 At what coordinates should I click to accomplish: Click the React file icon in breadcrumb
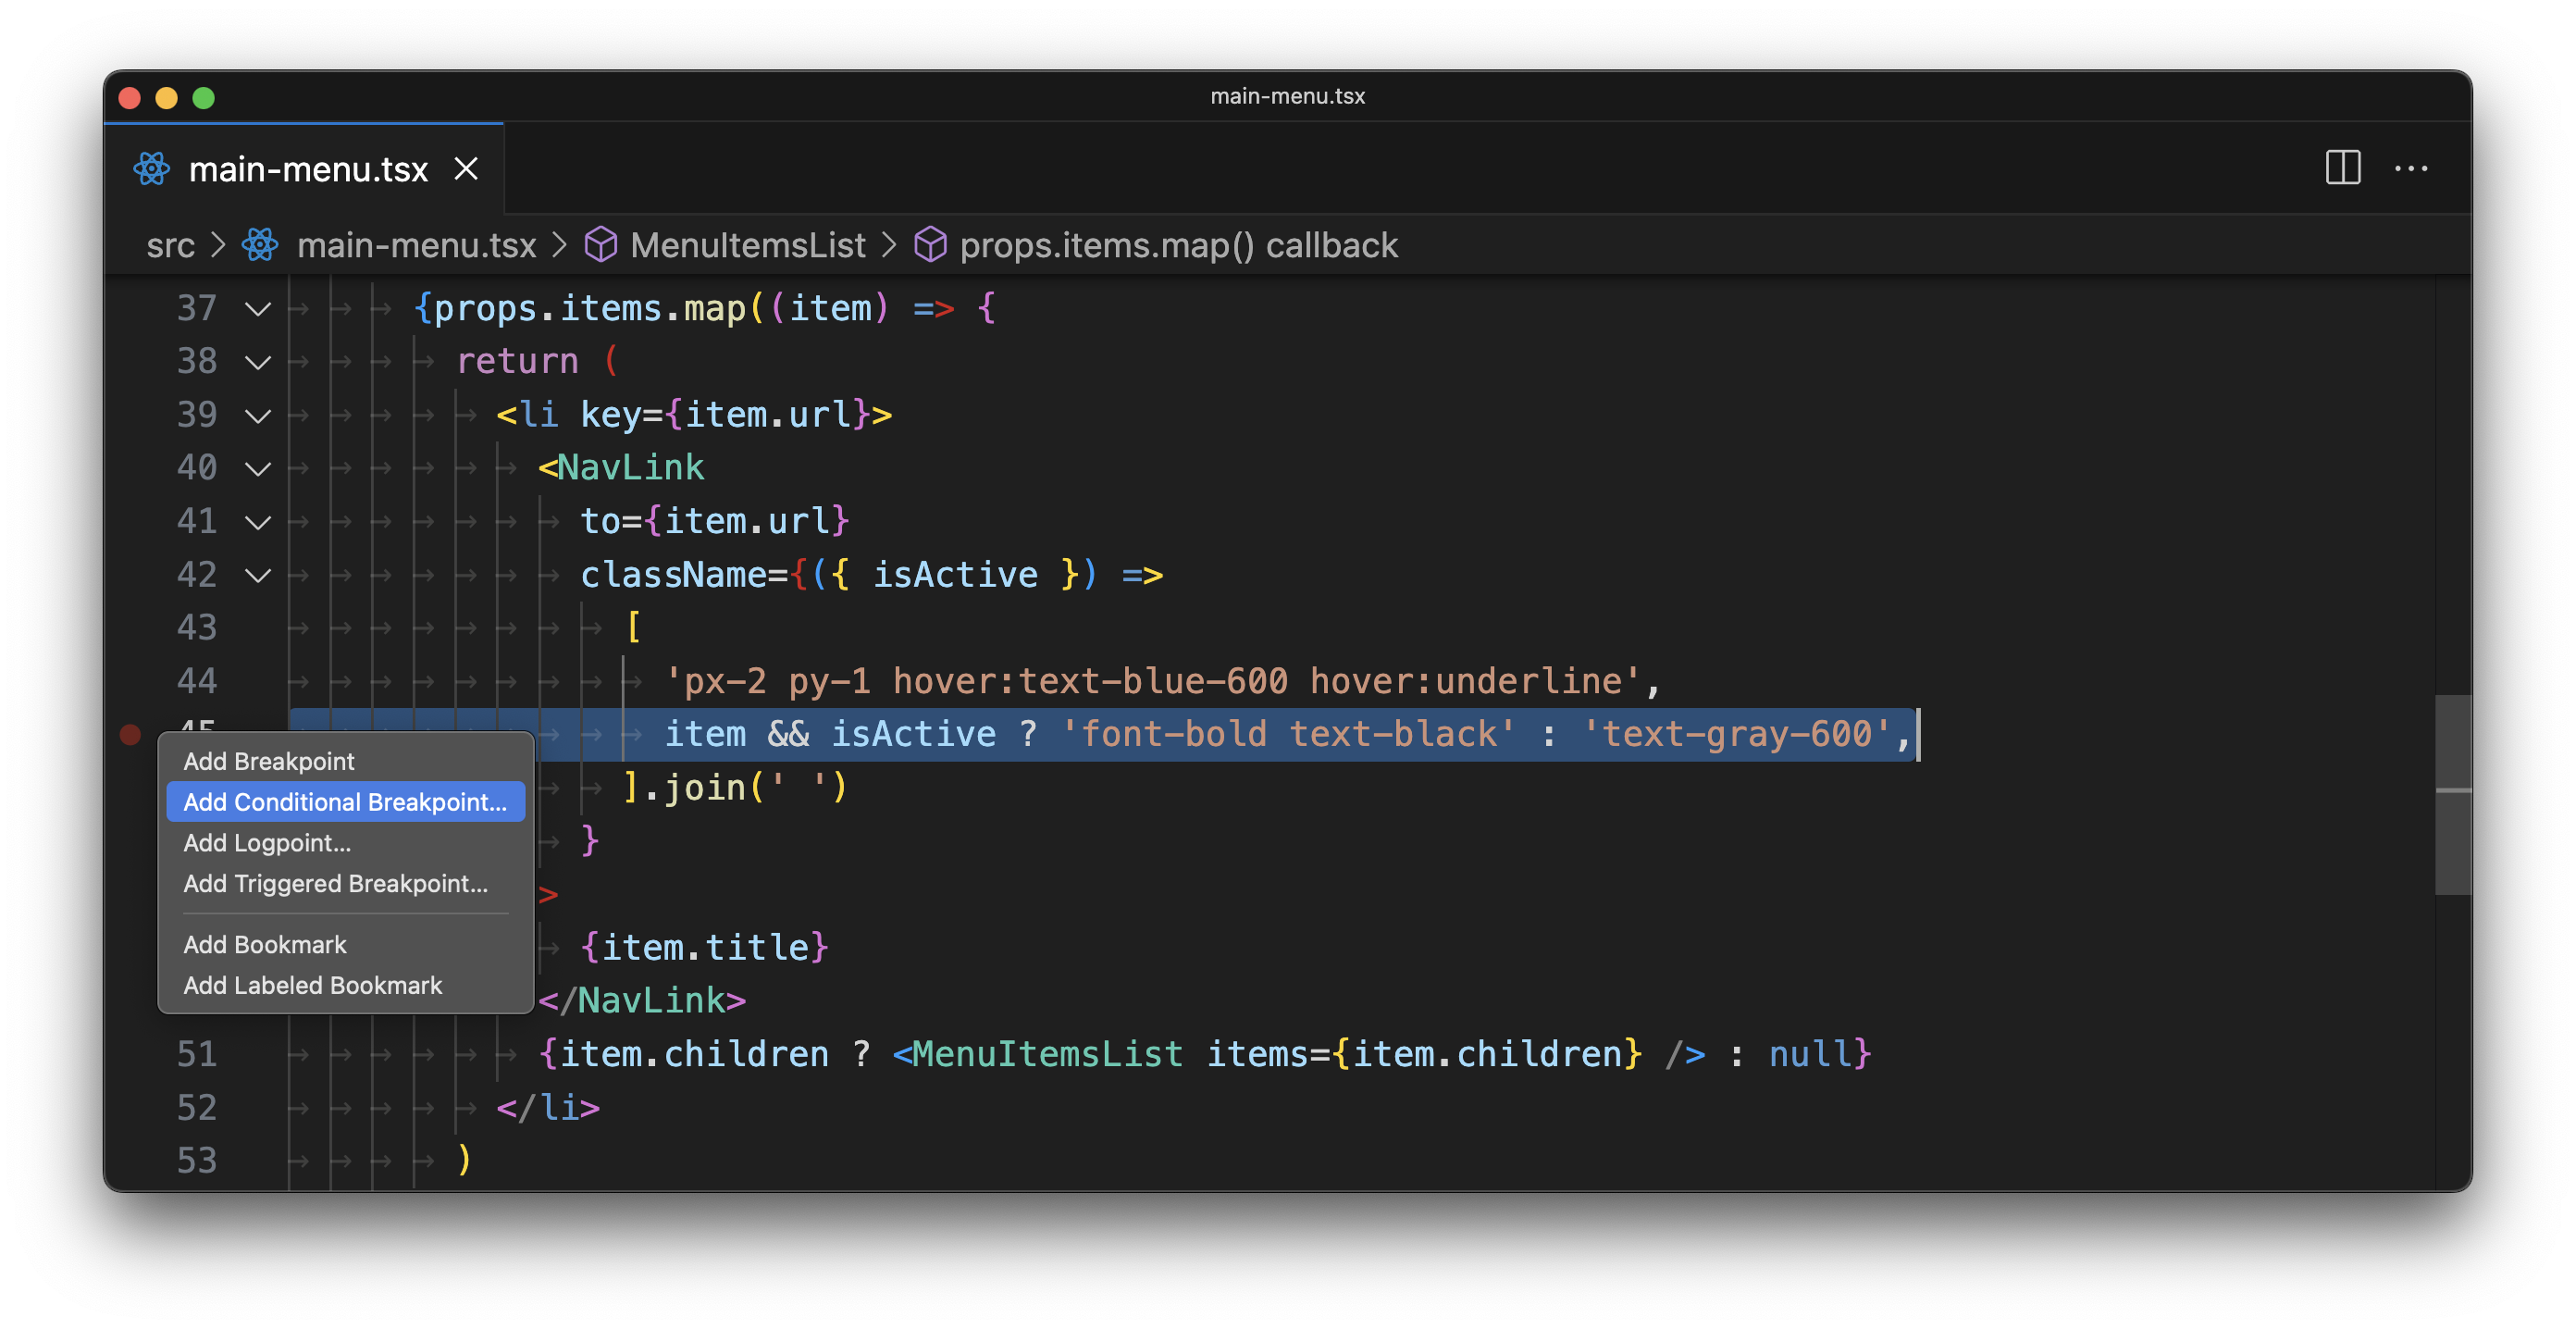pyautogui.click(x=260, y=245)
